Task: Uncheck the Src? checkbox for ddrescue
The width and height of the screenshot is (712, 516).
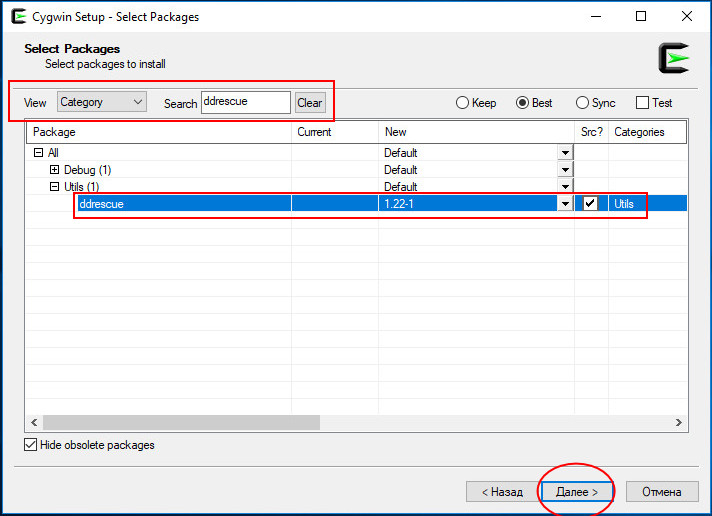Action: click(x=590, y=203)
